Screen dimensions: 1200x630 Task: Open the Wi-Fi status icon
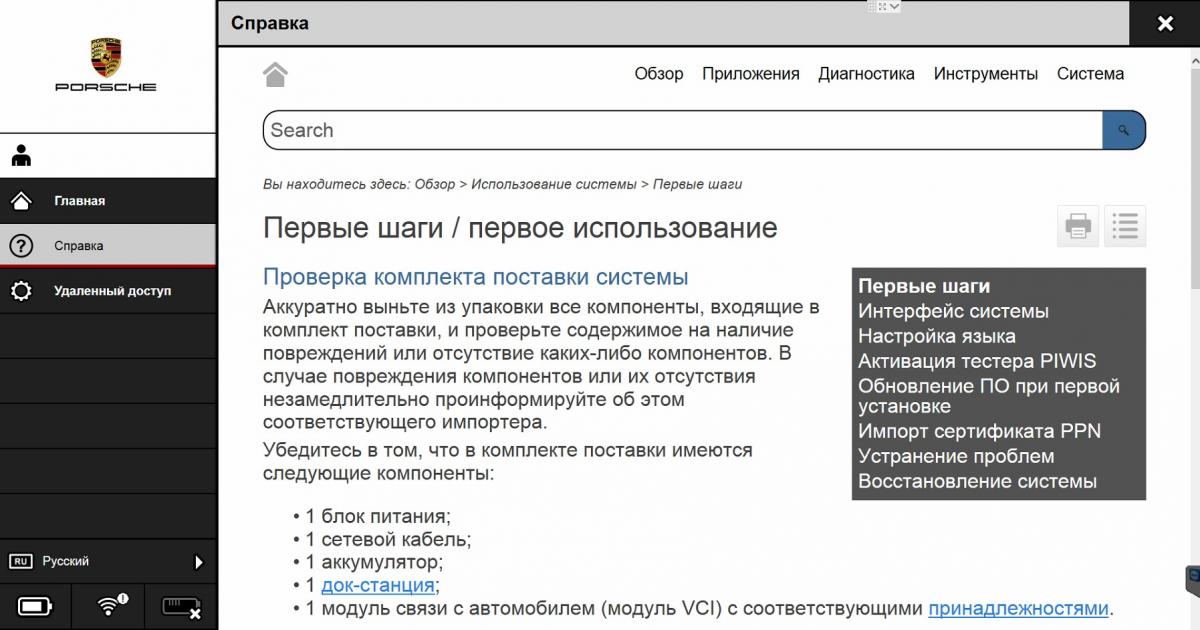pos(109,606)
